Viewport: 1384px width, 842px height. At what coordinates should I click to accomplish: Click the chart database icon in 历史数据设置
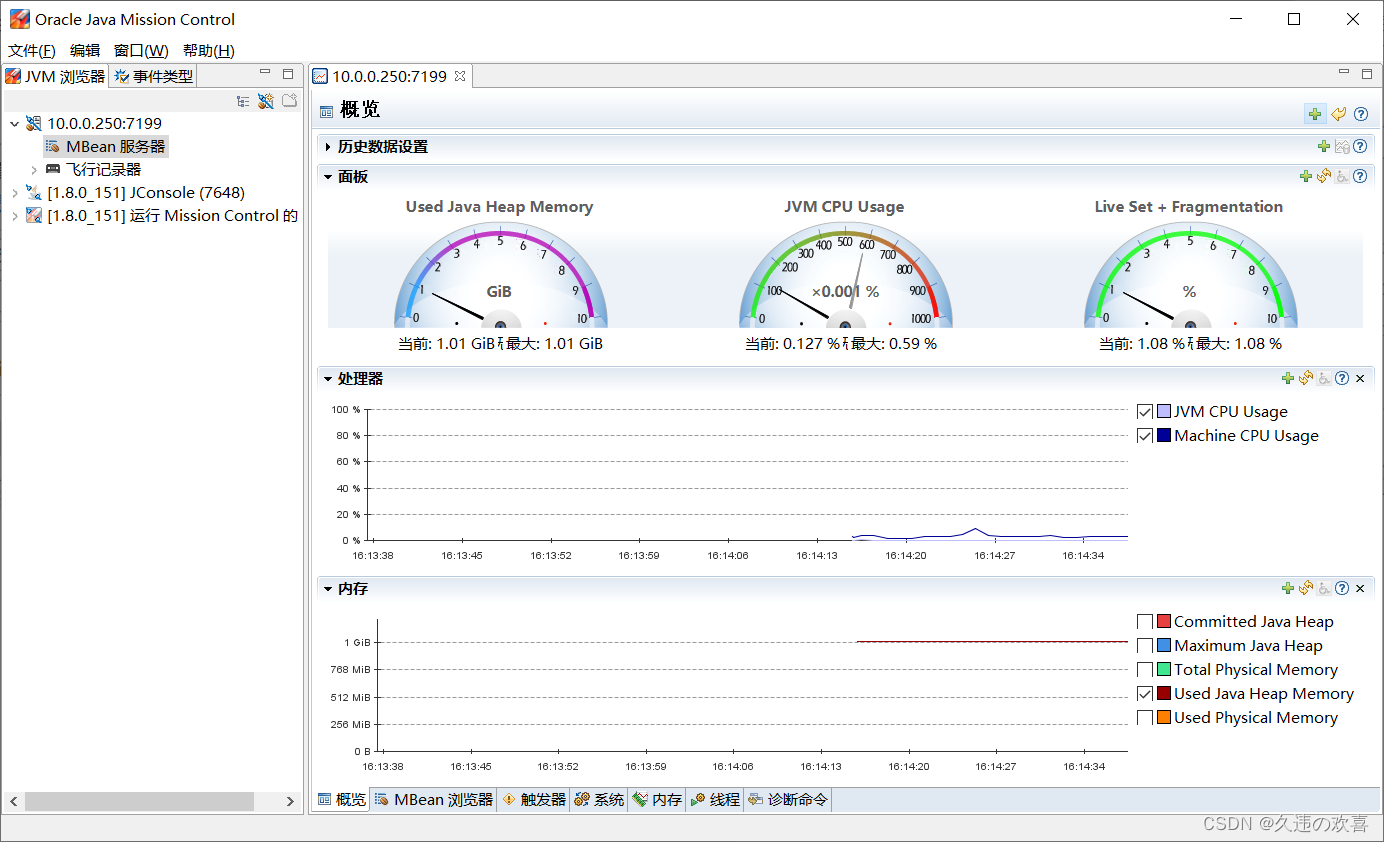(x=1342, y=147)
